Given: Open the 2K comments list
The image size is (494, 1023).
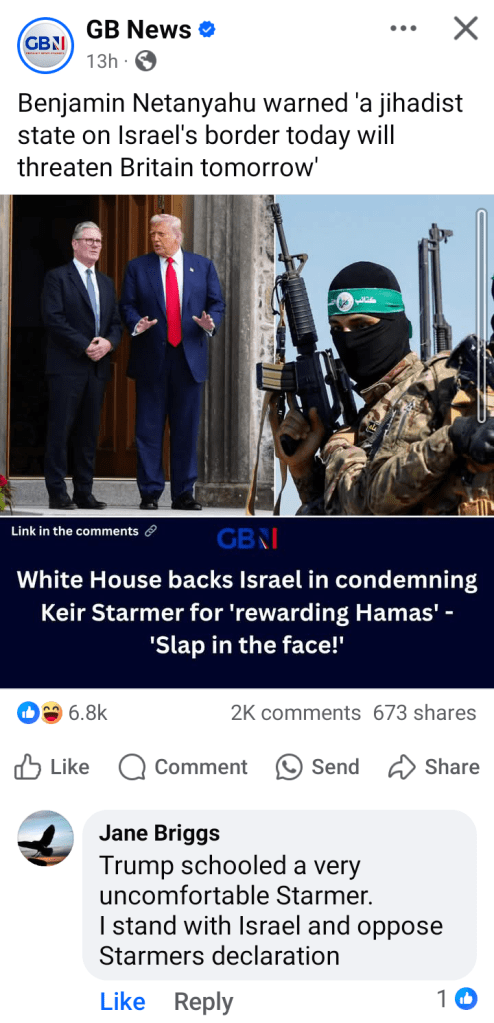Looking at the screenshot, I should pos(296,713).
